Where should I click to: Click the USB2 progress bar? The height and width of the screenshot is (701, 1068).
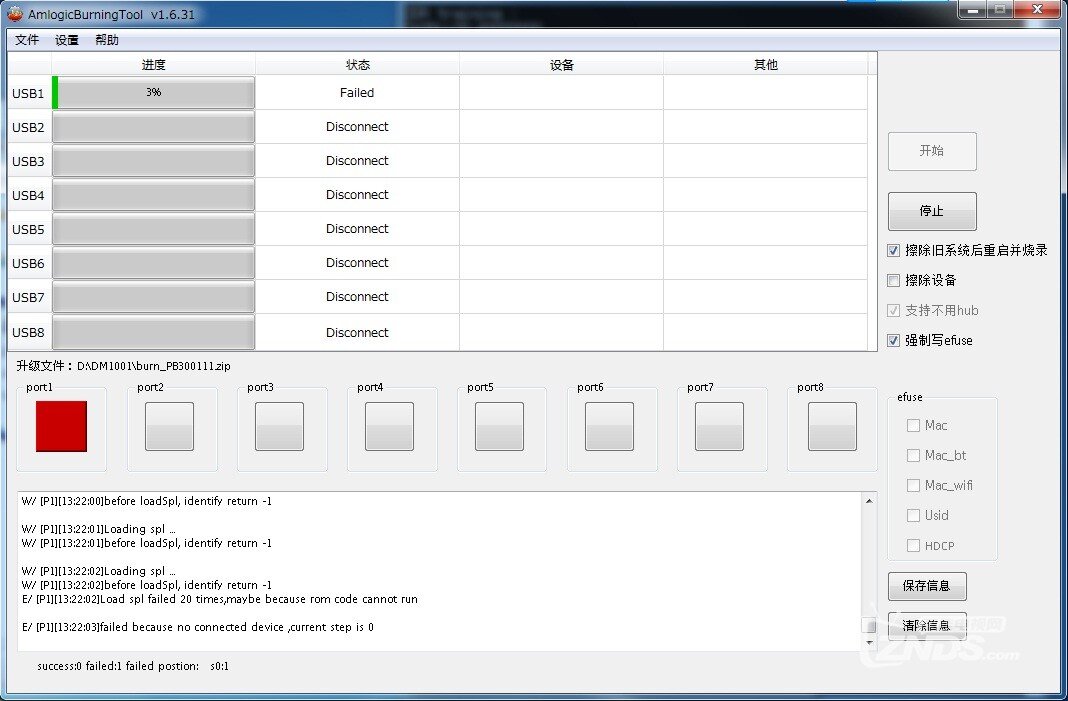pos(153,127)
